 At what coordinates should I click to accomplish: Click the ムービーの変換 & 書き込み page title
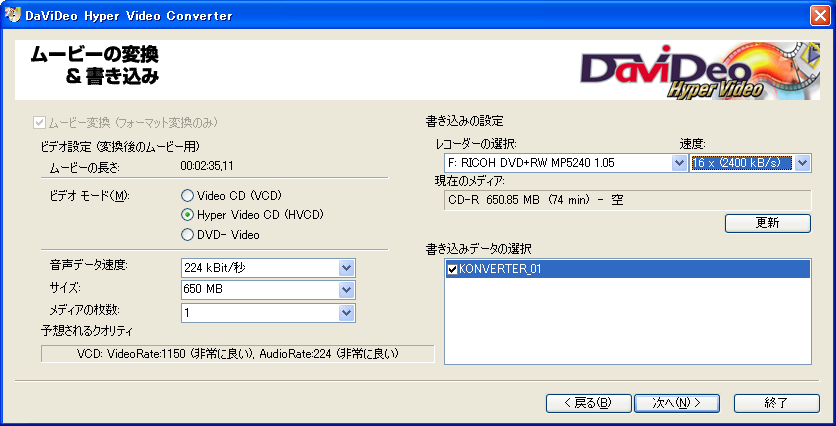tap(94, 66)
